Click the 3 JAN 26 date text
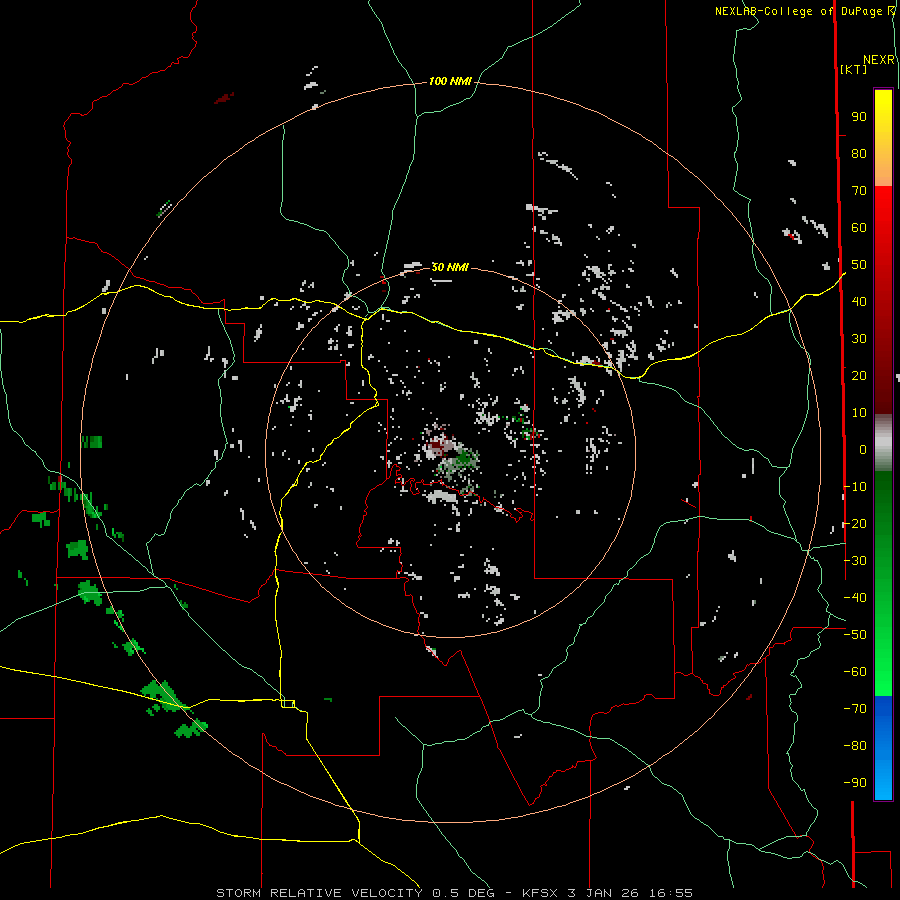The width and height of the screenshot is (900, 900). (x=603, y=893)
